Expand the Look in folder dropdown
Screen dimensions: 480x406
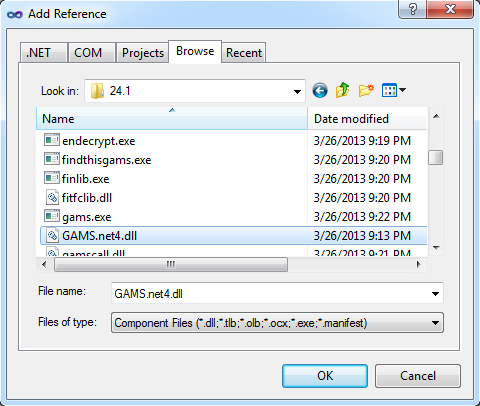click(x=297, y=91)
